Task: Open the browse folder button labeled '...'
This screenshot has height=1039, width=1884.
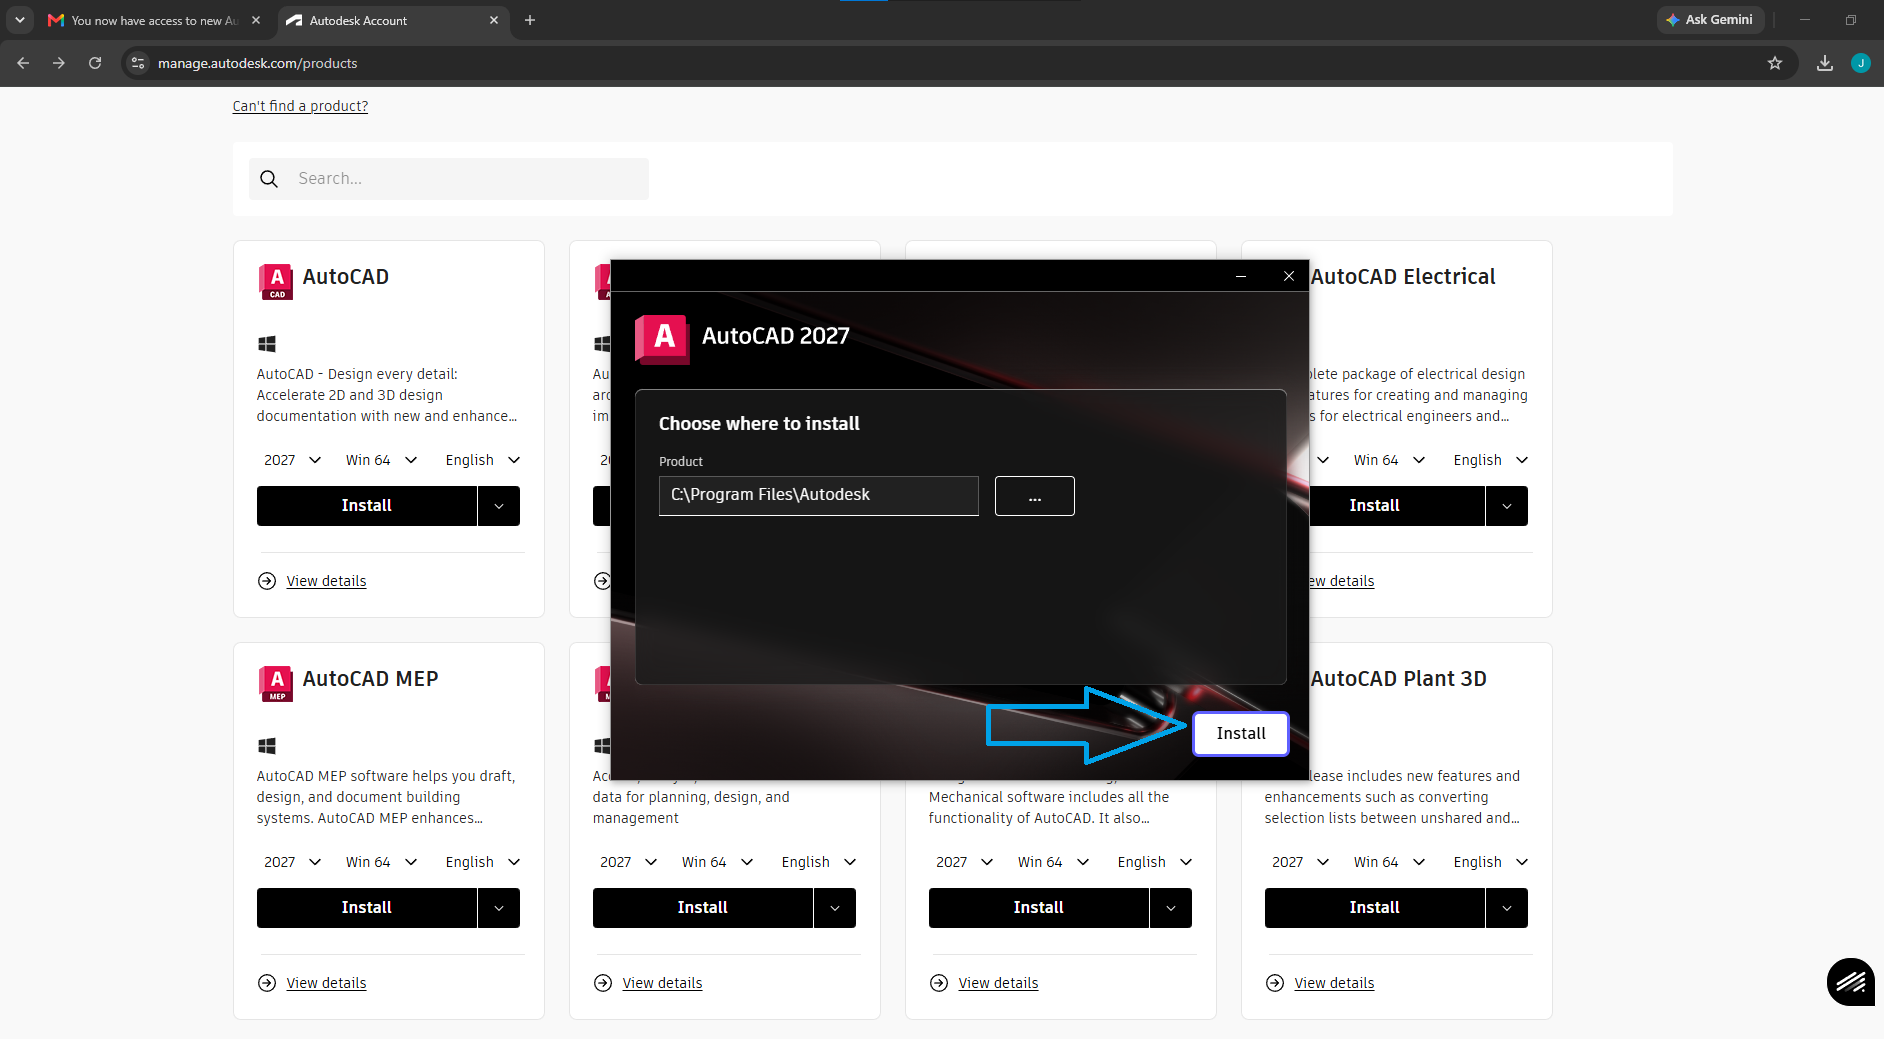Action: (1034, 496)
